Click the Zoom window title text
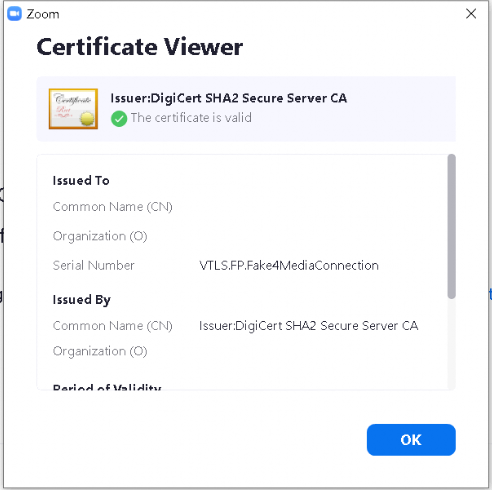 [x=43, y=14]
